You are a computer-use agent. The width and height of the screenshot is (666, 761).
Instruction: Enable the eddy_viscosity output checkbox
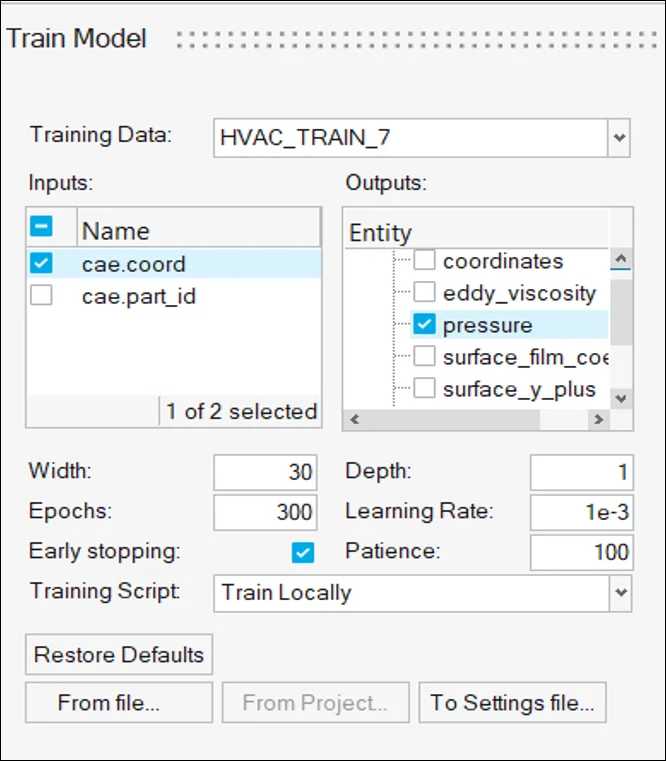click(x=425, y=293)
